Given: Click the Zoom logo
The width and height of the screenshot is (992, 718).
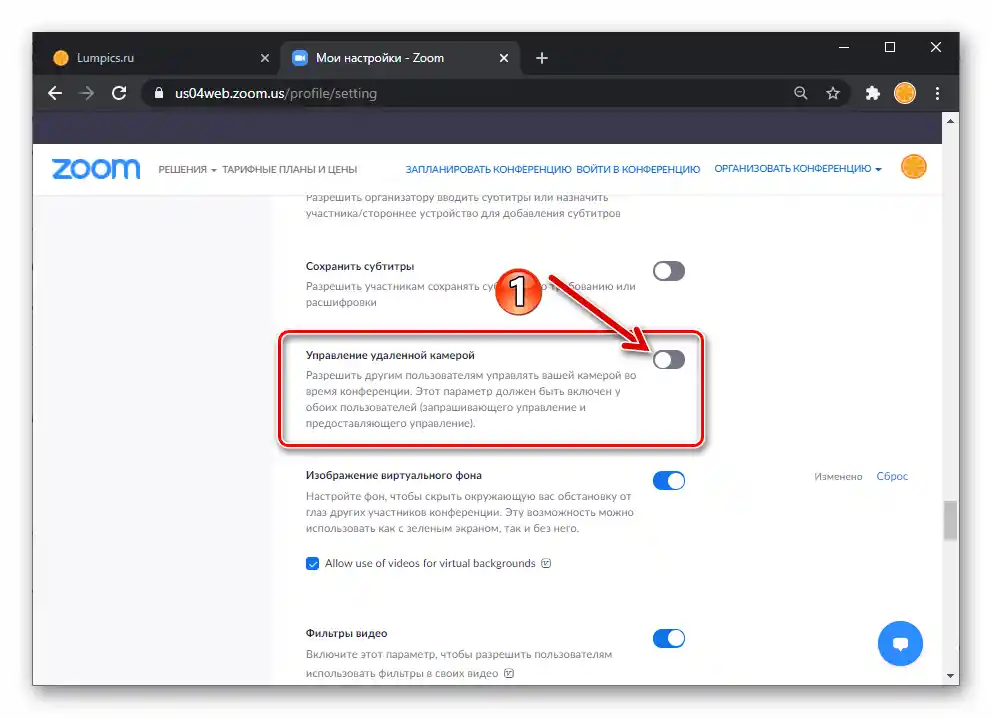Looking at the screenshot, I should [96, 169].
